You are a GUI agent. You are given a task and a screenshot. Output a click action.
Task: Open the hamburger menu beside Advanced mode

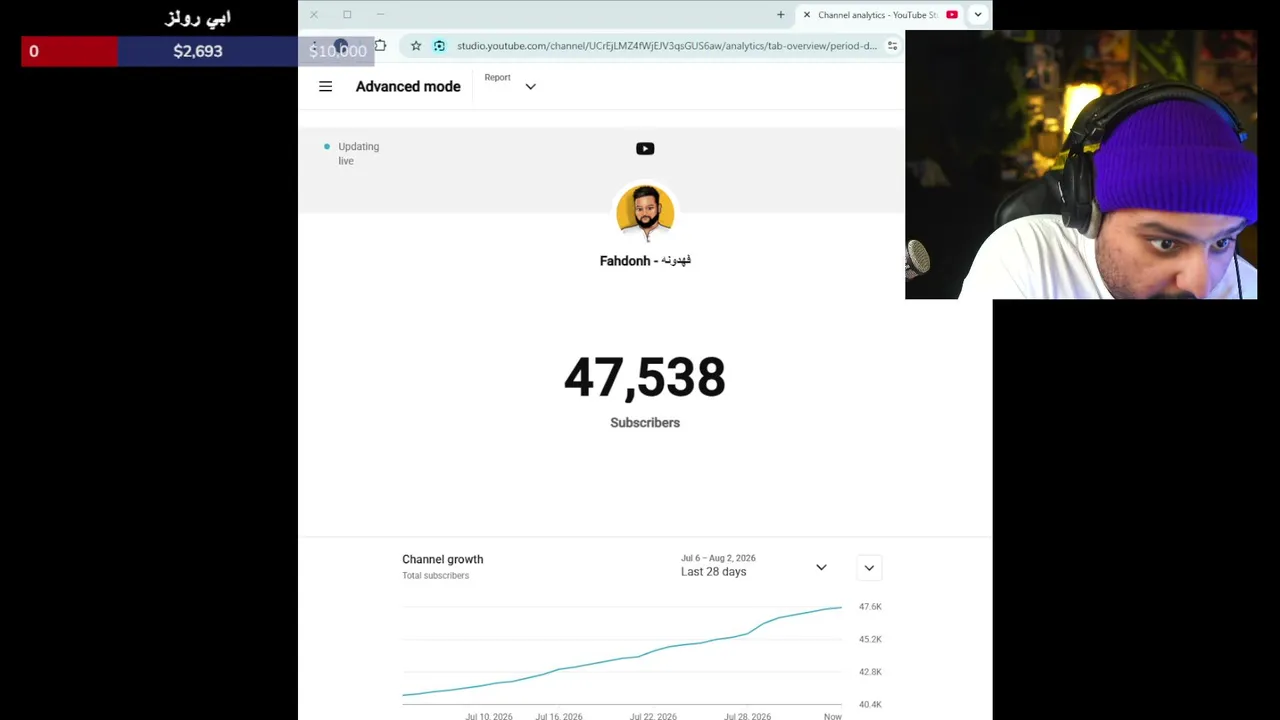325,87
